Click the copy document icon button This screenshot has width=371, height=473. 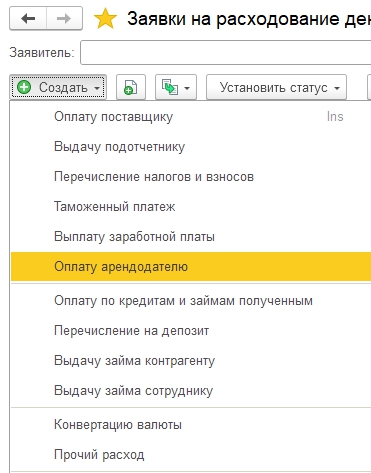point(131,87)
